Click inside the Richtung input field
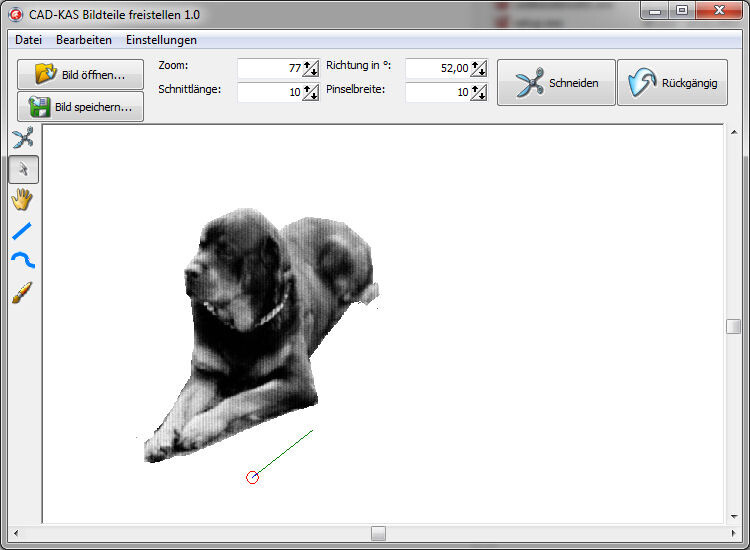Viewport: 750px width, 550px height. pyautogui.click(x=438, y=68)
